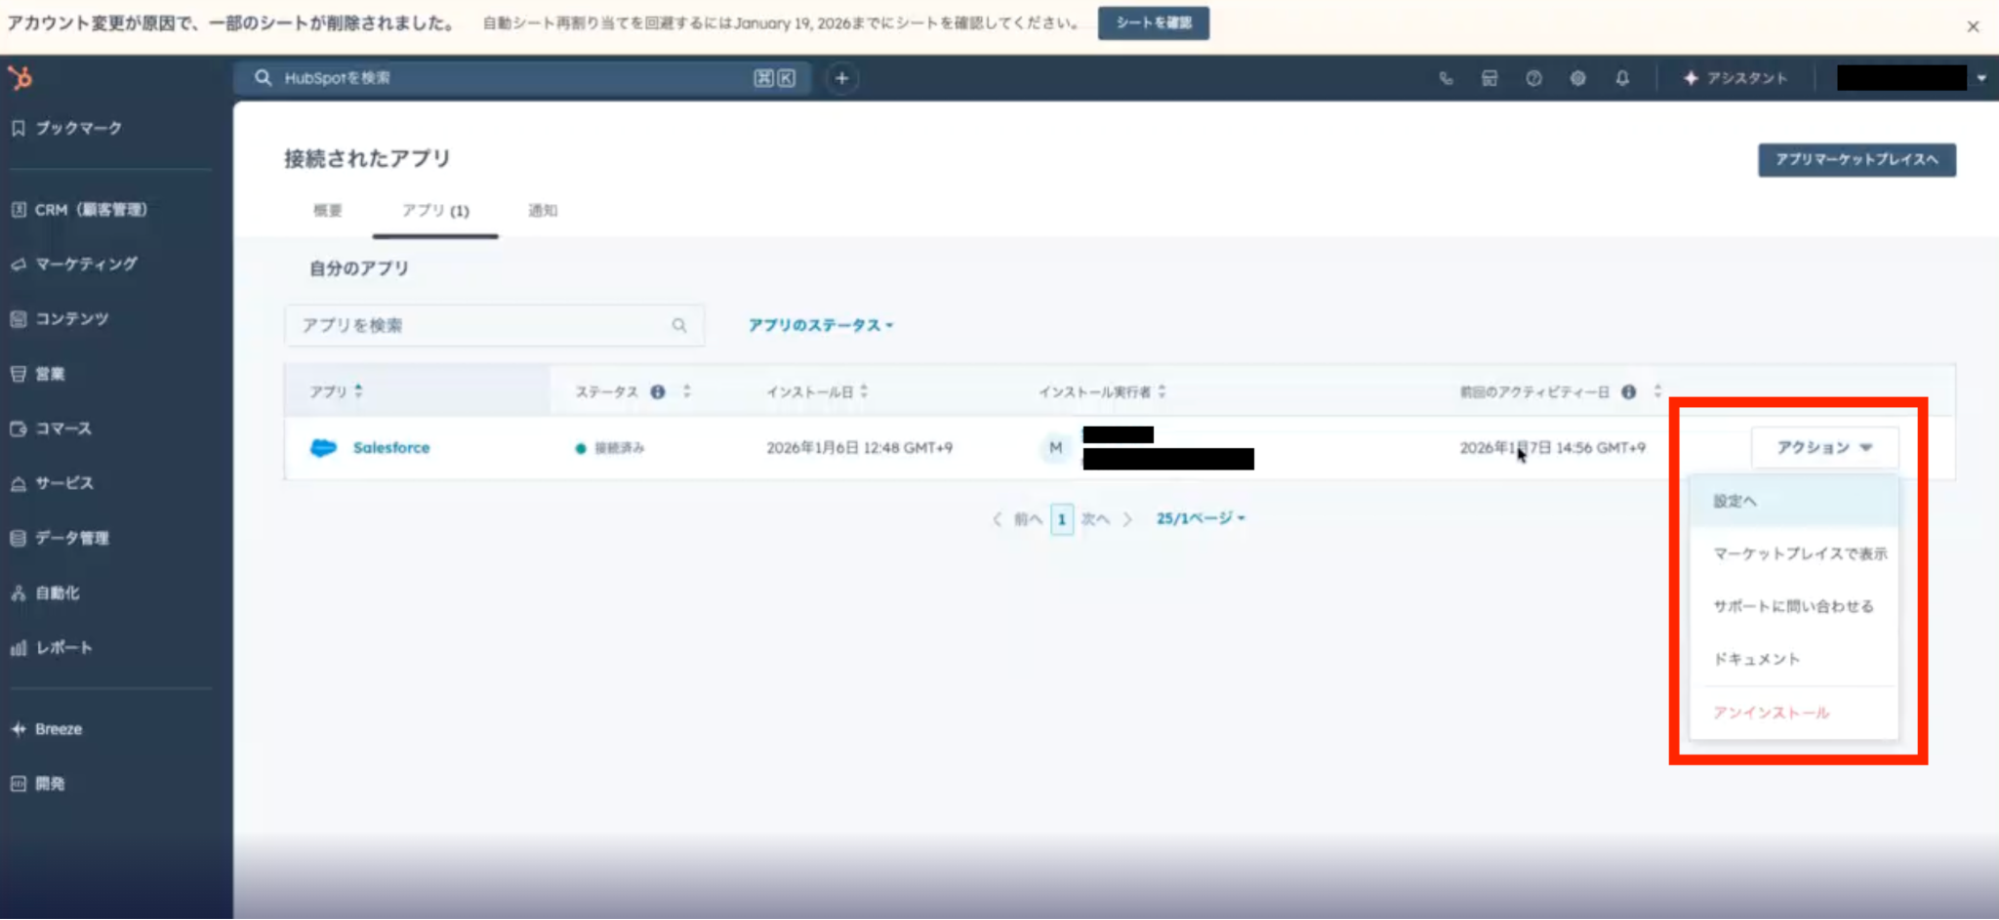
Task: Open the phone calling icon
Action: pyautogui.click(x=1445, y=78)
